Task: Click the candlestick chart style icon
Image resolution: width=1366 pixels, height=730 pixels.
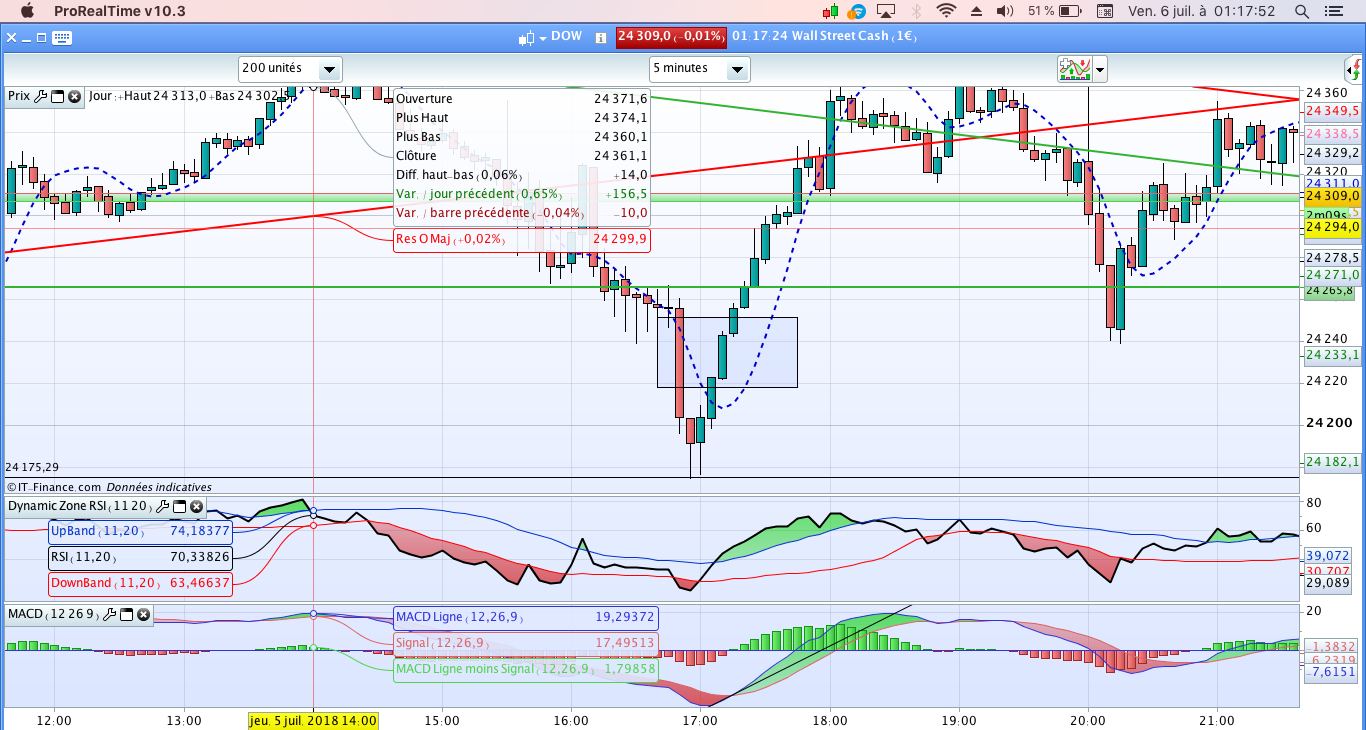Action: (526, 38)
